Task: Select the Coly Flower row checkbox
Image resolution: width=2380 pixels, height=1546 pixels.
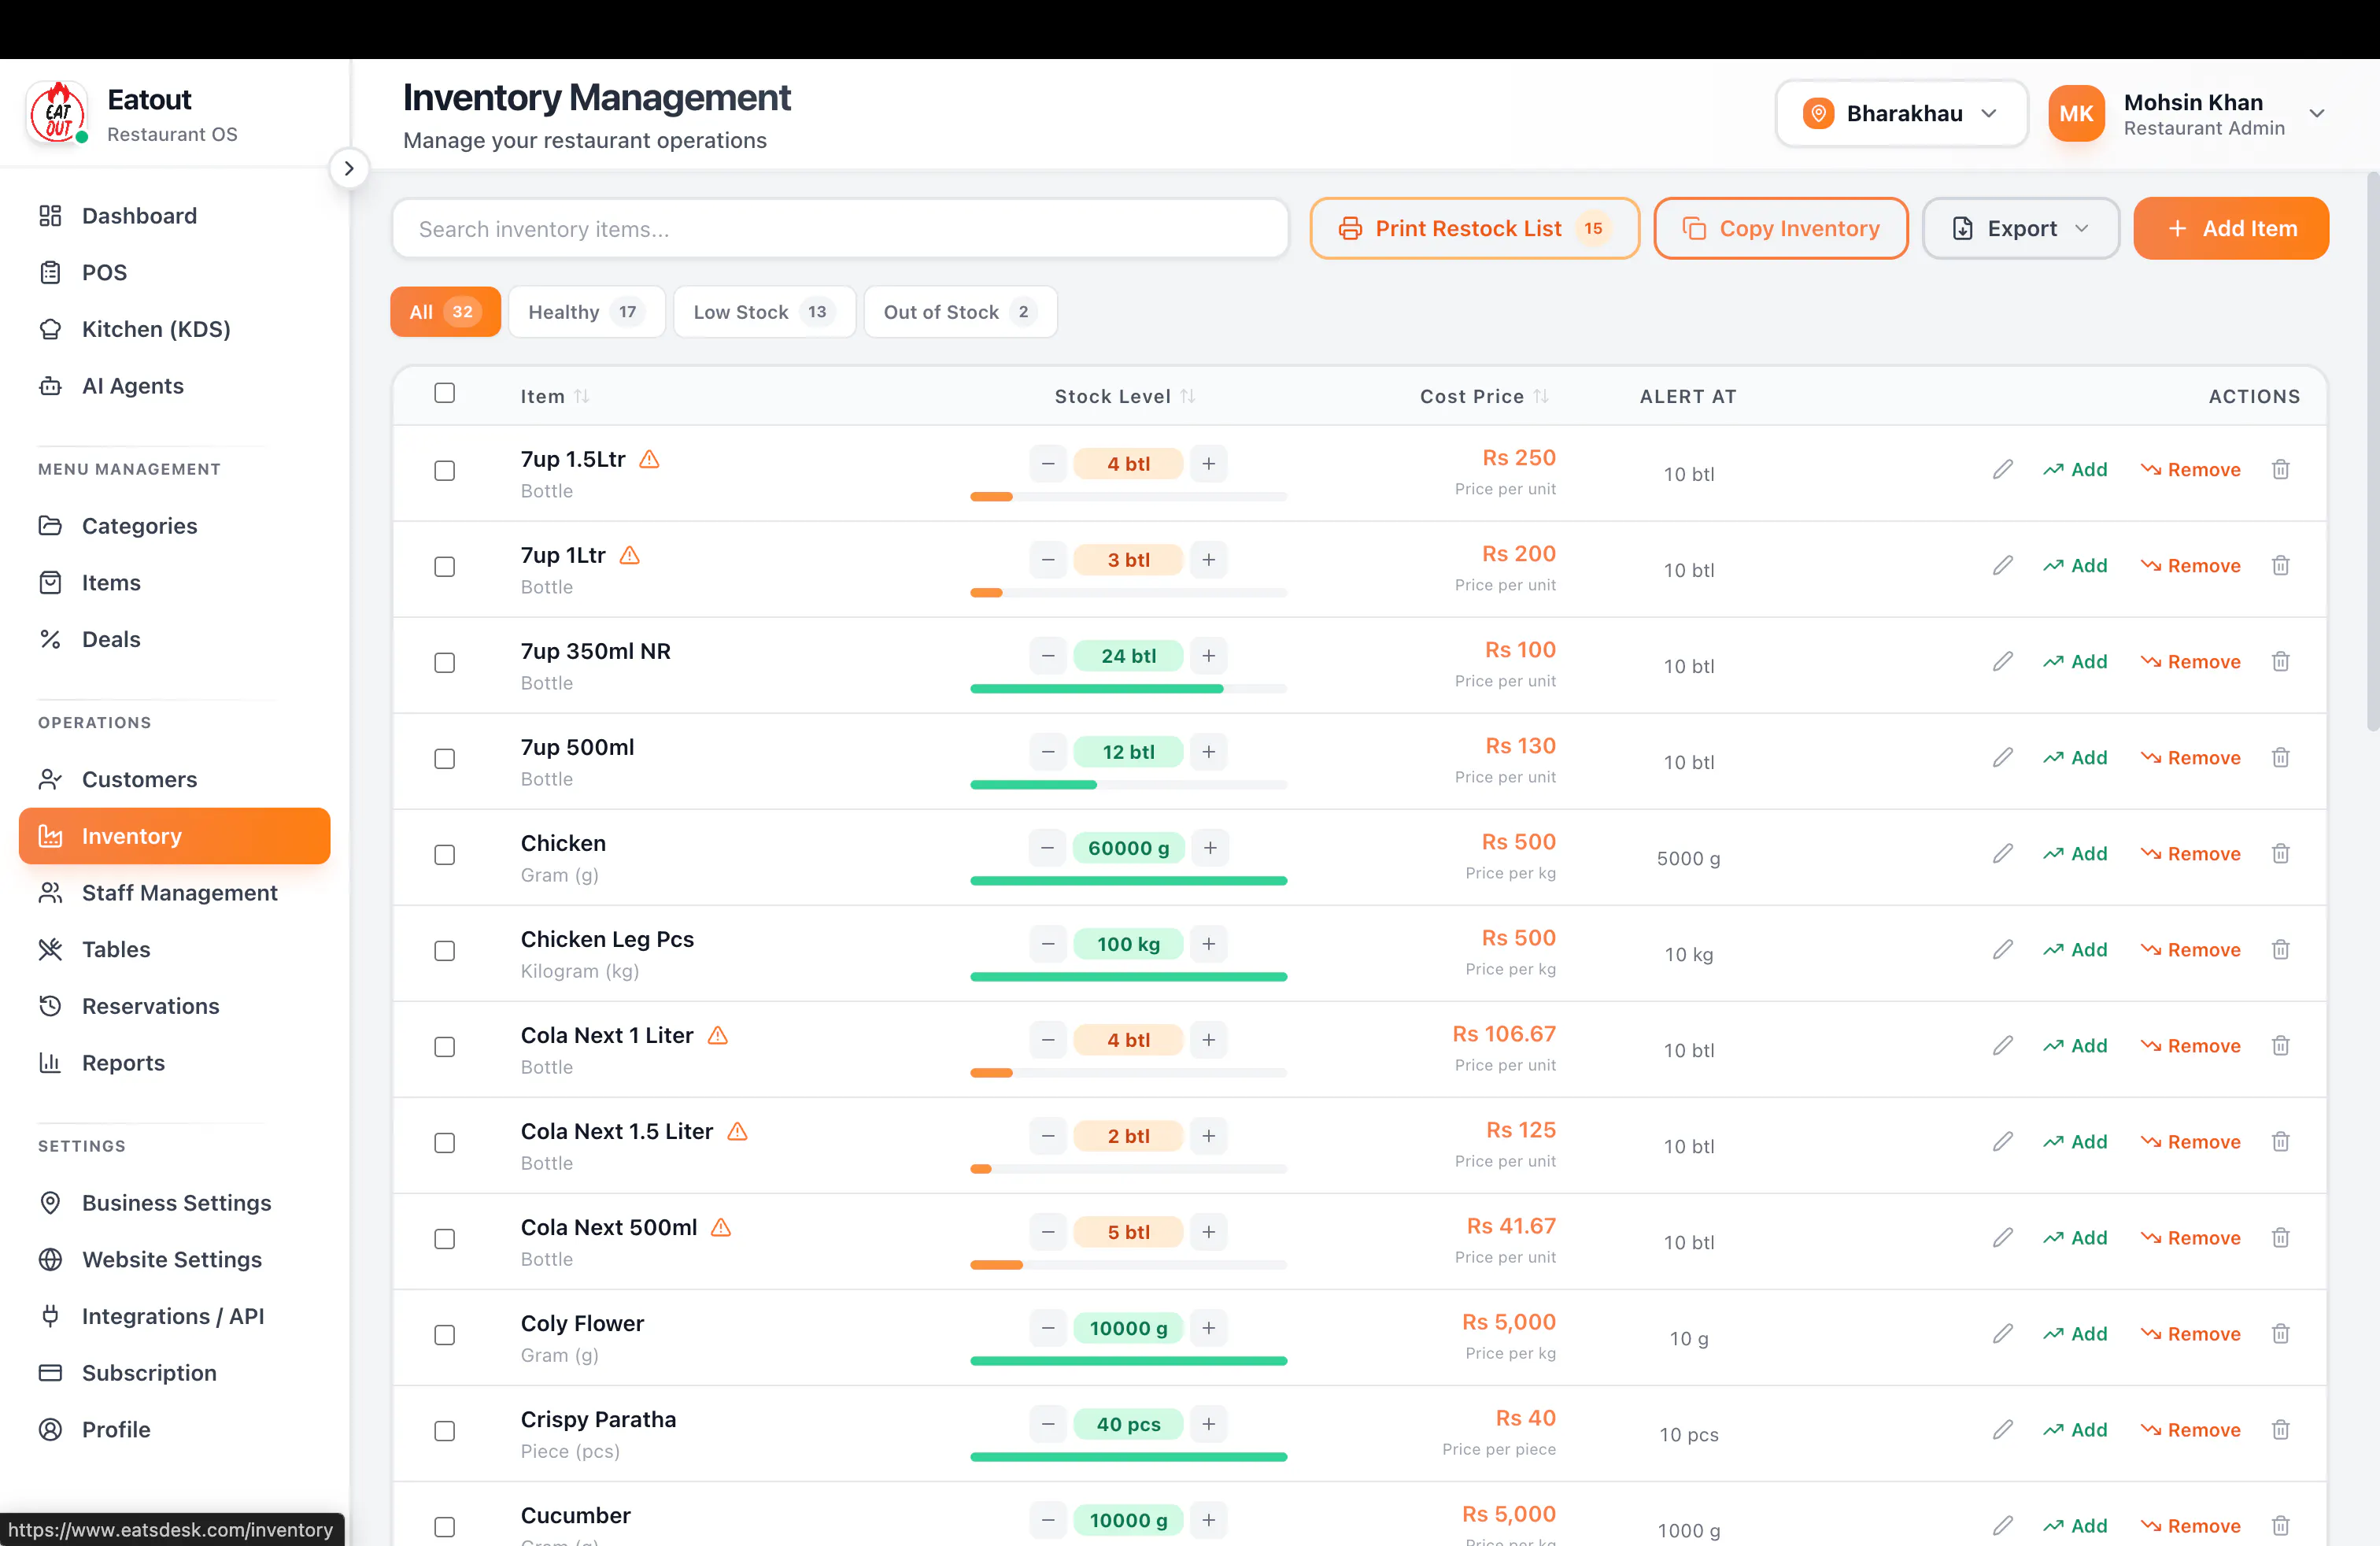Action: click(x=445, y=1334)
